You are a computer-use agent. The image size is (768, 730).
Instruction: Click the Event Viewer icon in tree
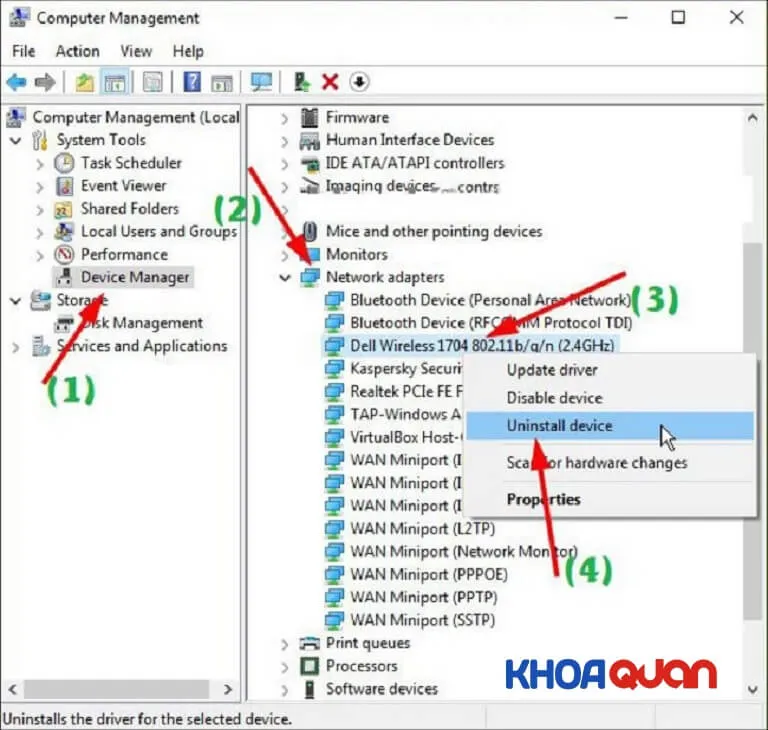[65, 186]
